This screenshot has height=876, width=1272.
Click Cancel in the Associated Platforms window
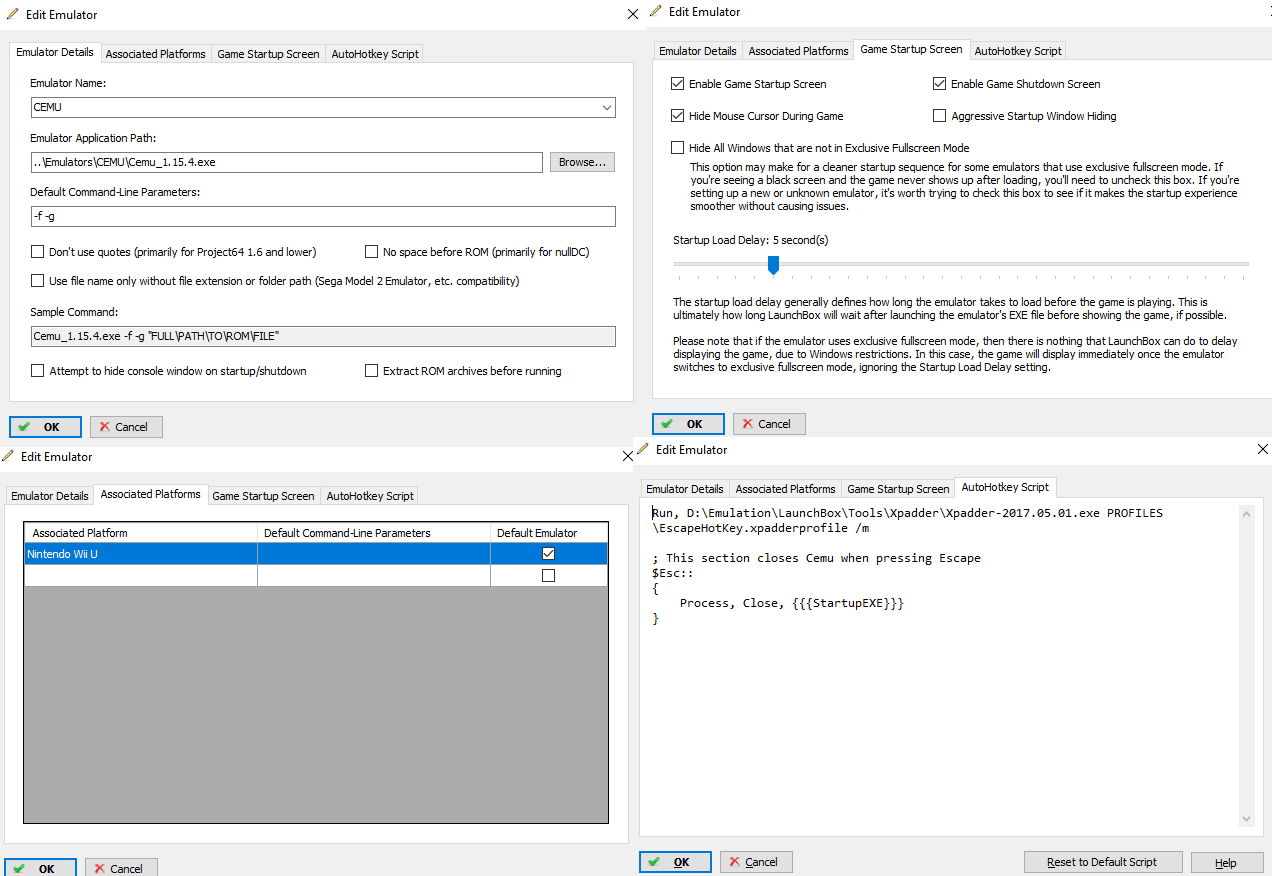point(121,869)
